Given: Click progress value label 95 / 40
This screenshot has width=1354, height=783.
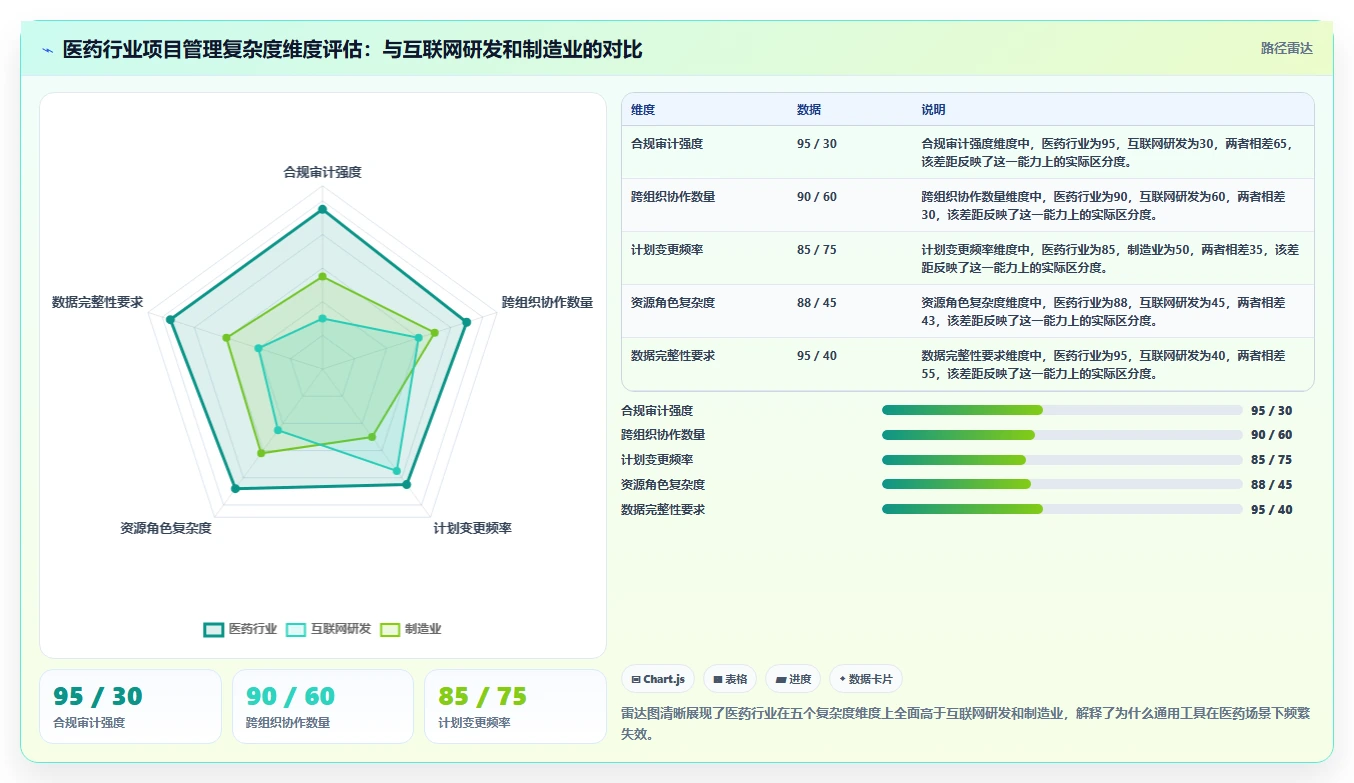Looking at the screenshot, I should 1271,510.
